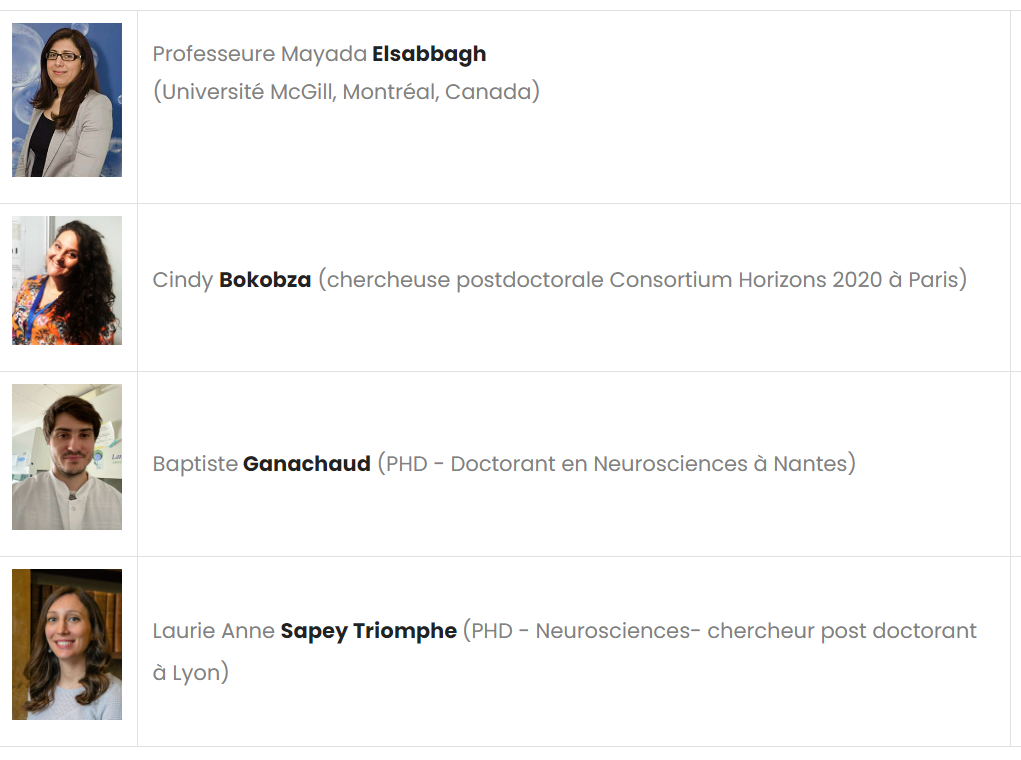Click the "à Lyon)" text line
This screenshot has height=760, width=1021.
[190, 673]
